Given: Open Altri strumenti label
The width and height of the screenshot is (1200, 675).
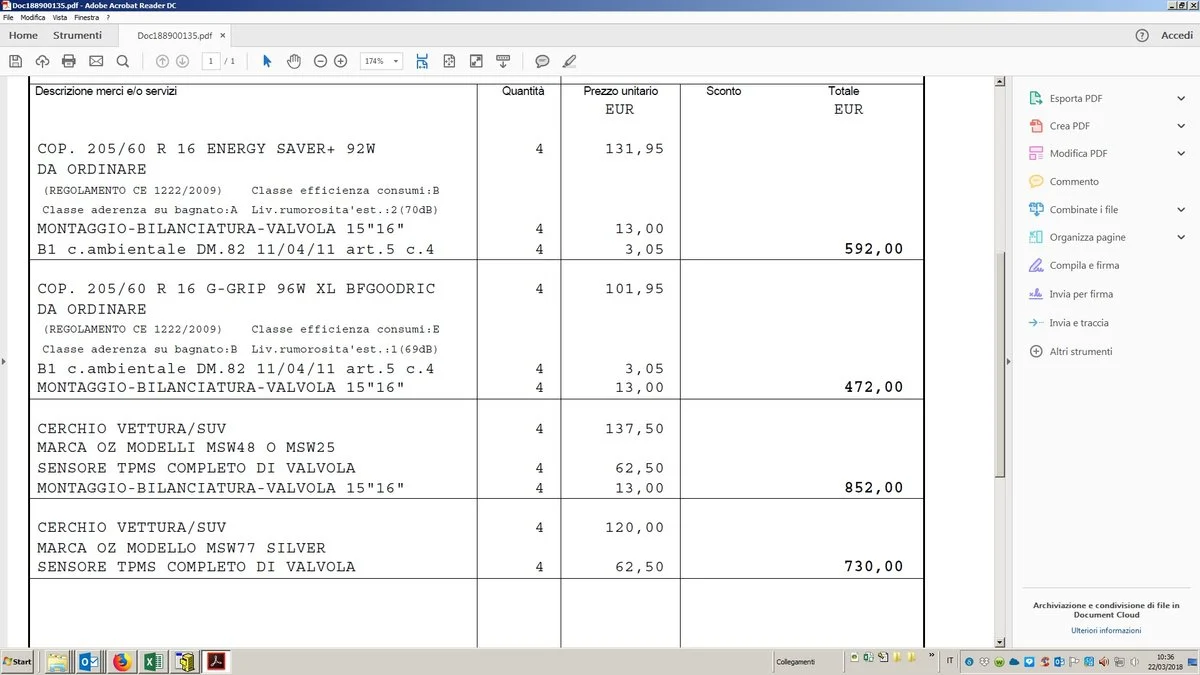Looking at the screenshot, I should tap(1081, 352).
